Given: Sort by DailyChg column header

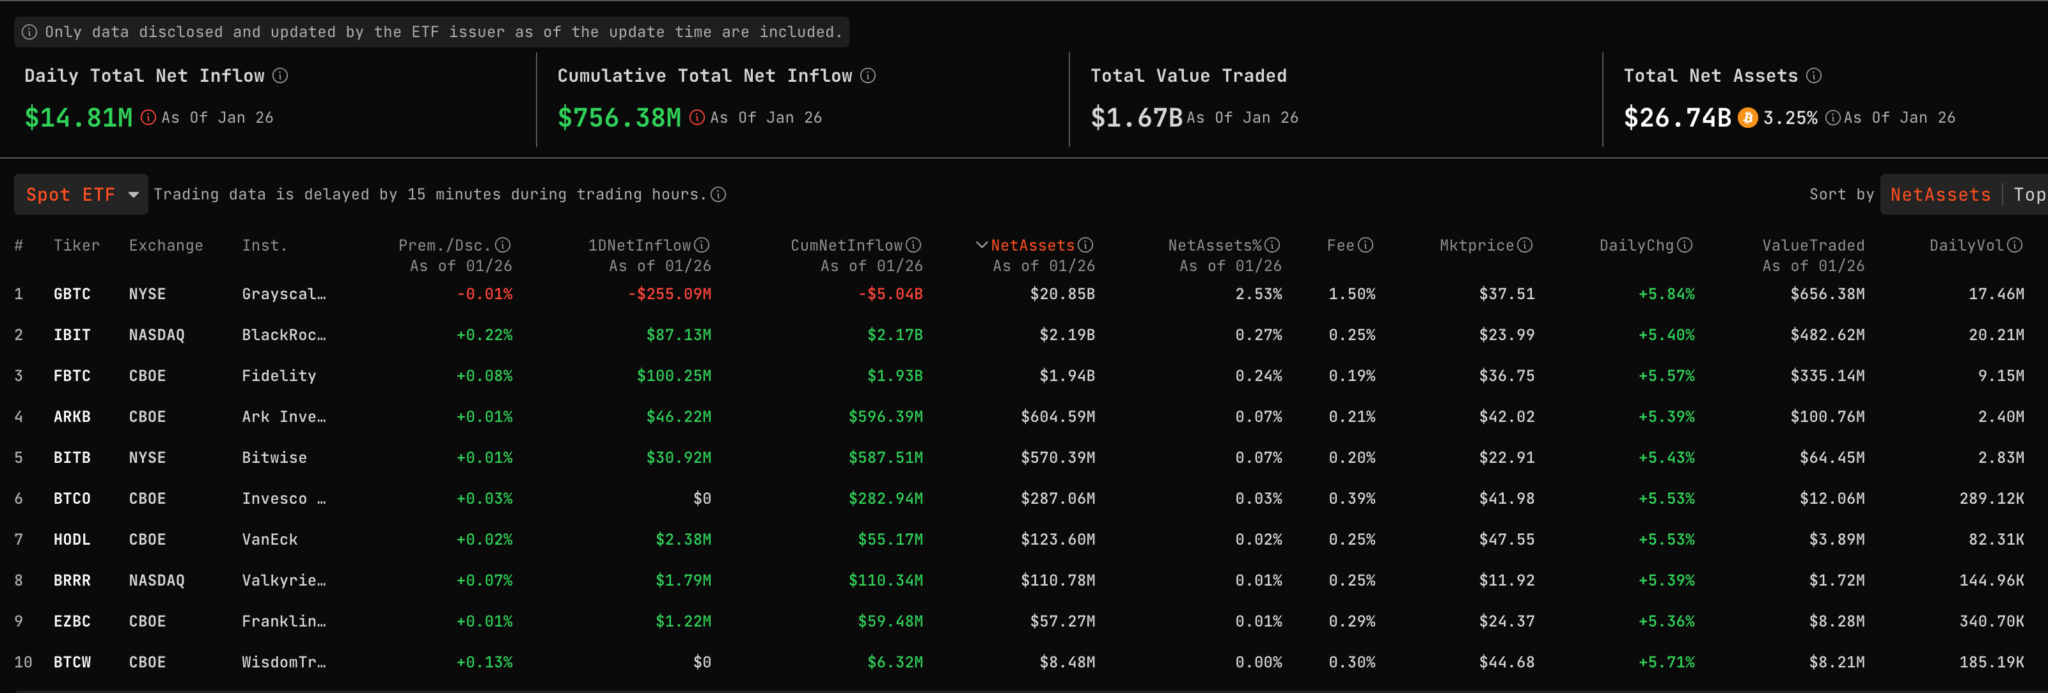Looking at the screenshot, I should coord(1636,245).
